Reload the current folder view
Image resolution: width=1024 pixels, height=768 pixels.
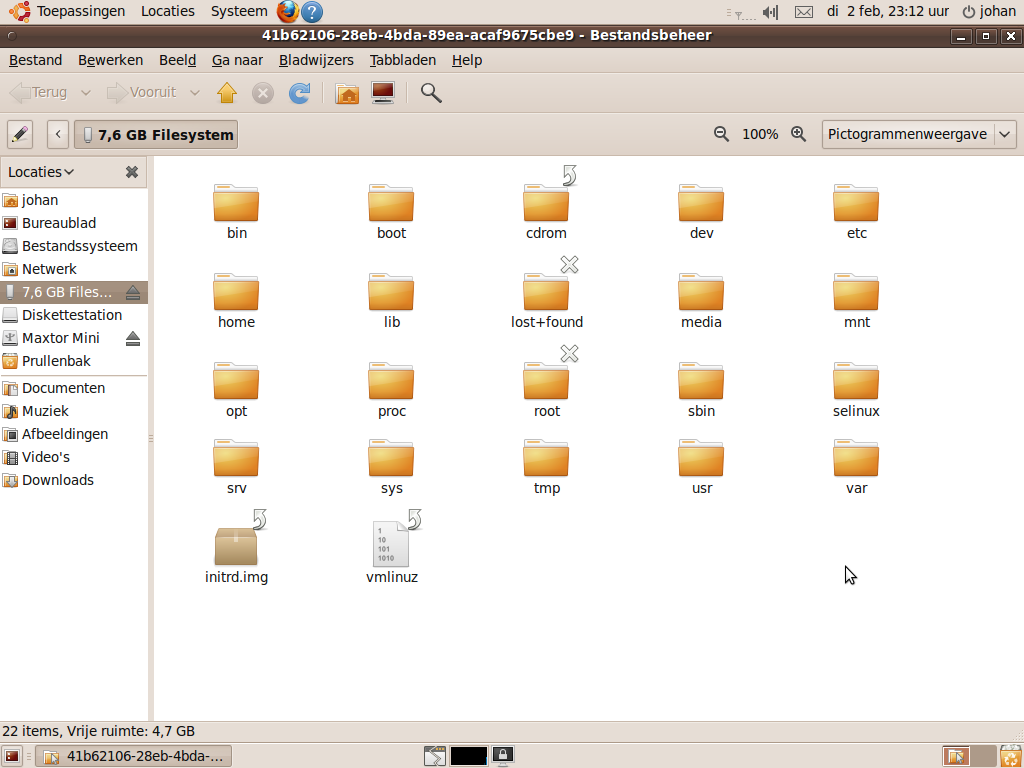tap(299, 93)
